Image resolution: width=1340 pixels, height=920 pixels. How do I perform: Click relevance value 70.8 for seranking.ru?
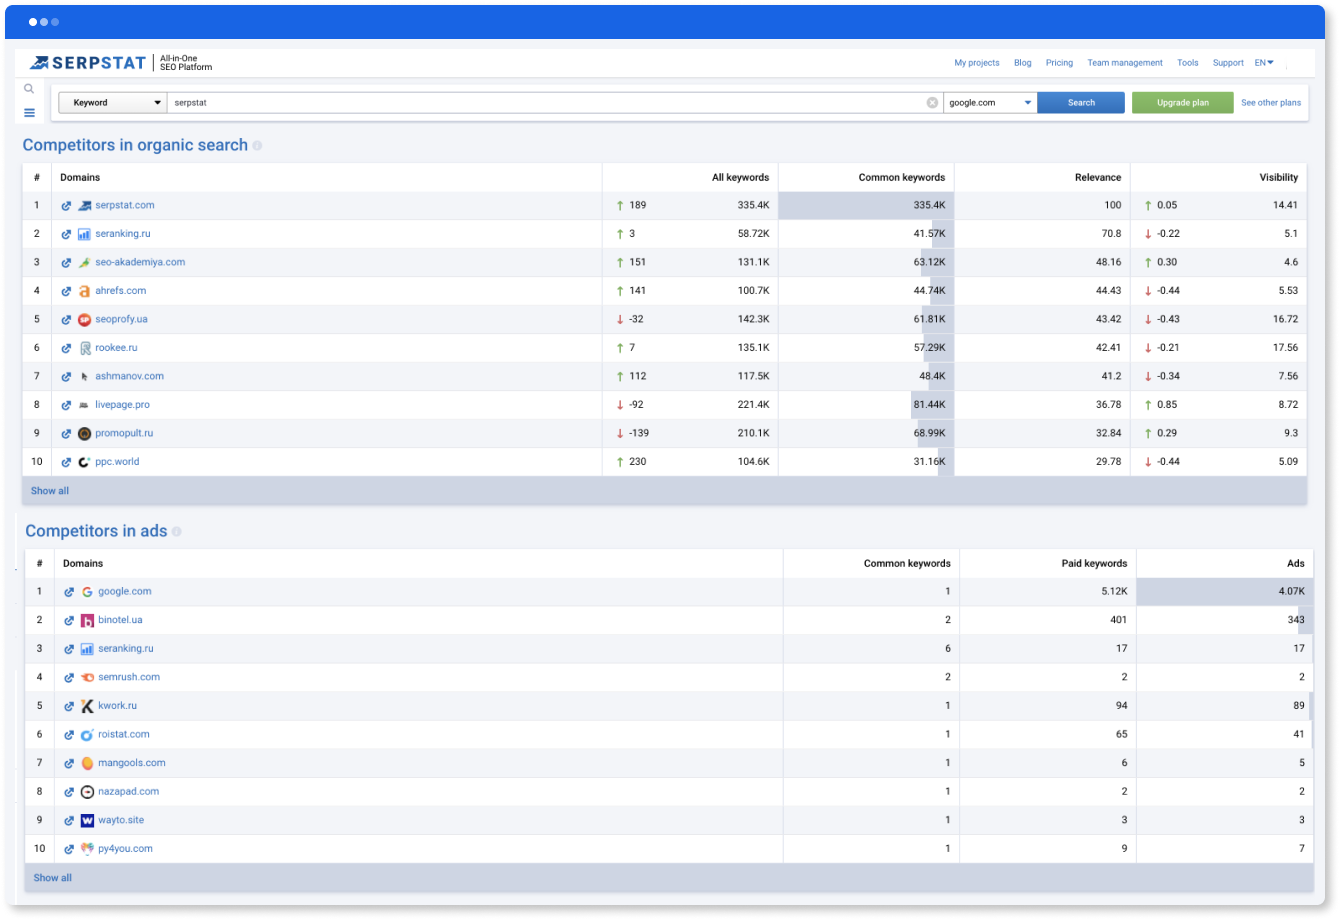point(1111,234)
